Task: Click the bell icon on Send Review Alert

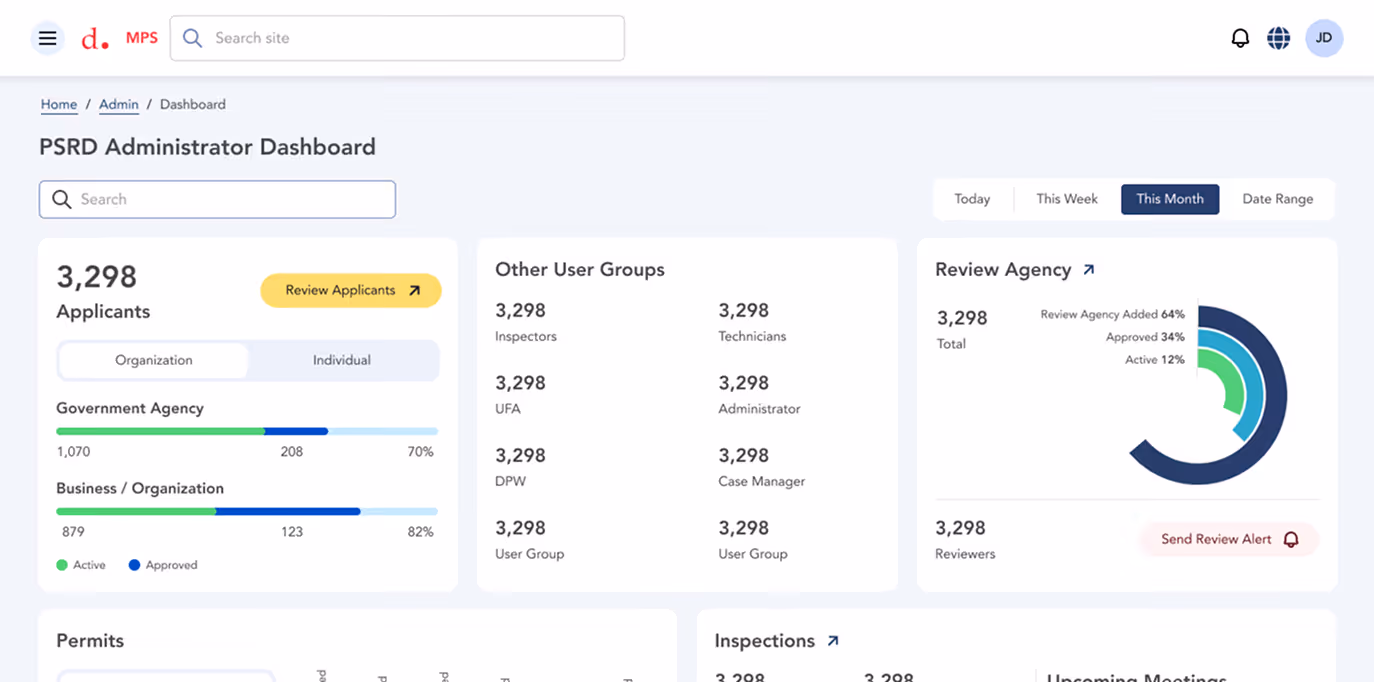Action: coord(1293,539)
